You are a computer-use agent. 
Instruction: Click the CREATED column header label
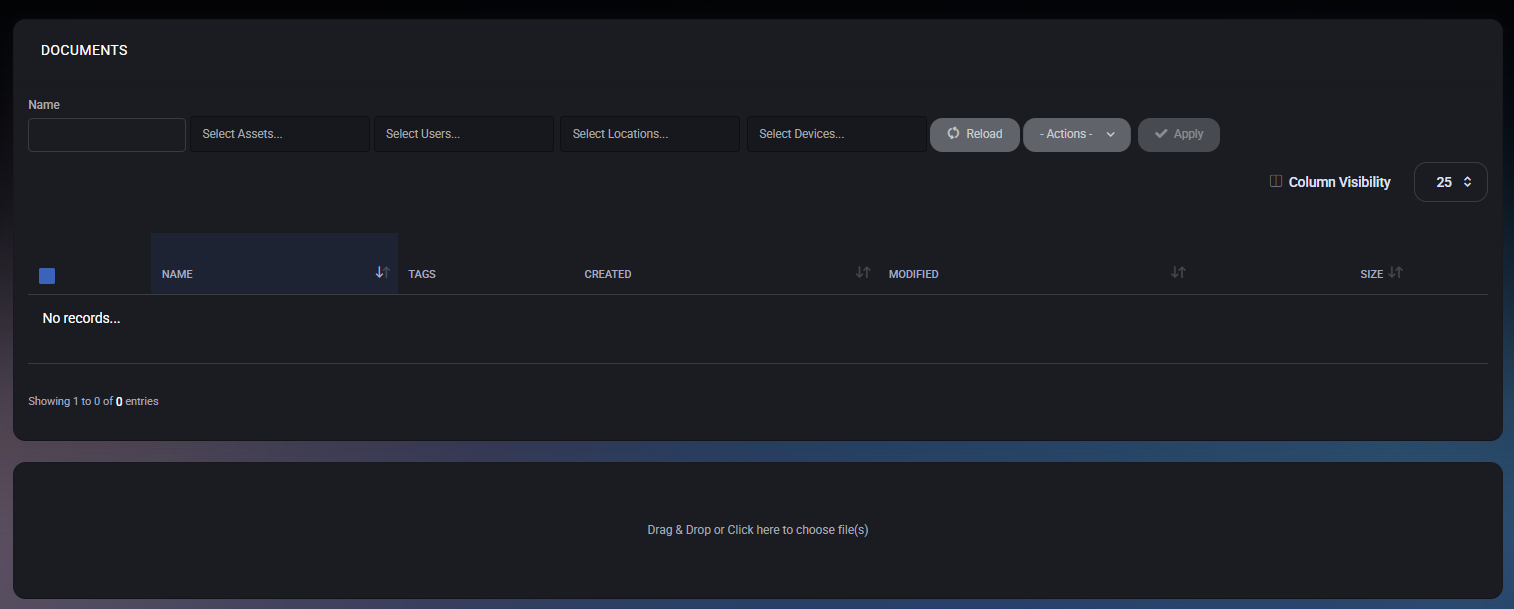coord(607,274)
